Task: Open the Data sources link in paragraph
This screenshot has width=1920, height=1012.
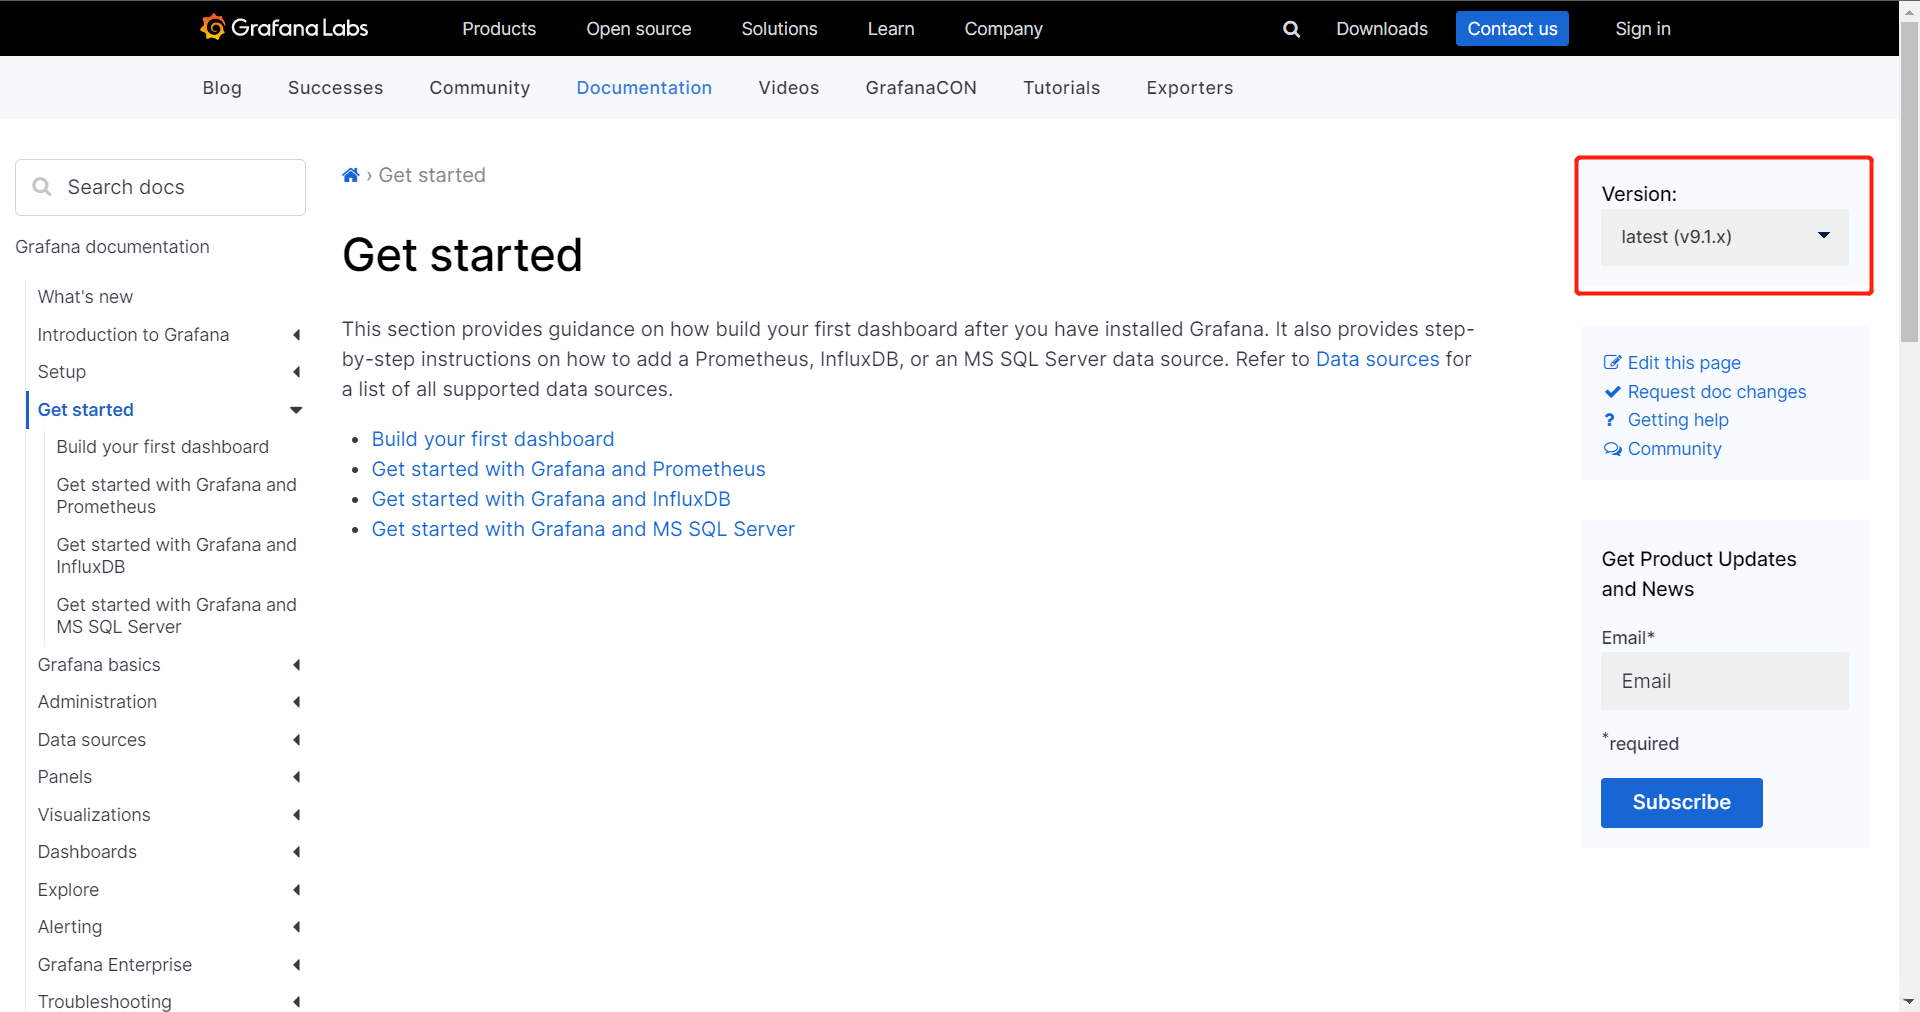Action: 1377,359
